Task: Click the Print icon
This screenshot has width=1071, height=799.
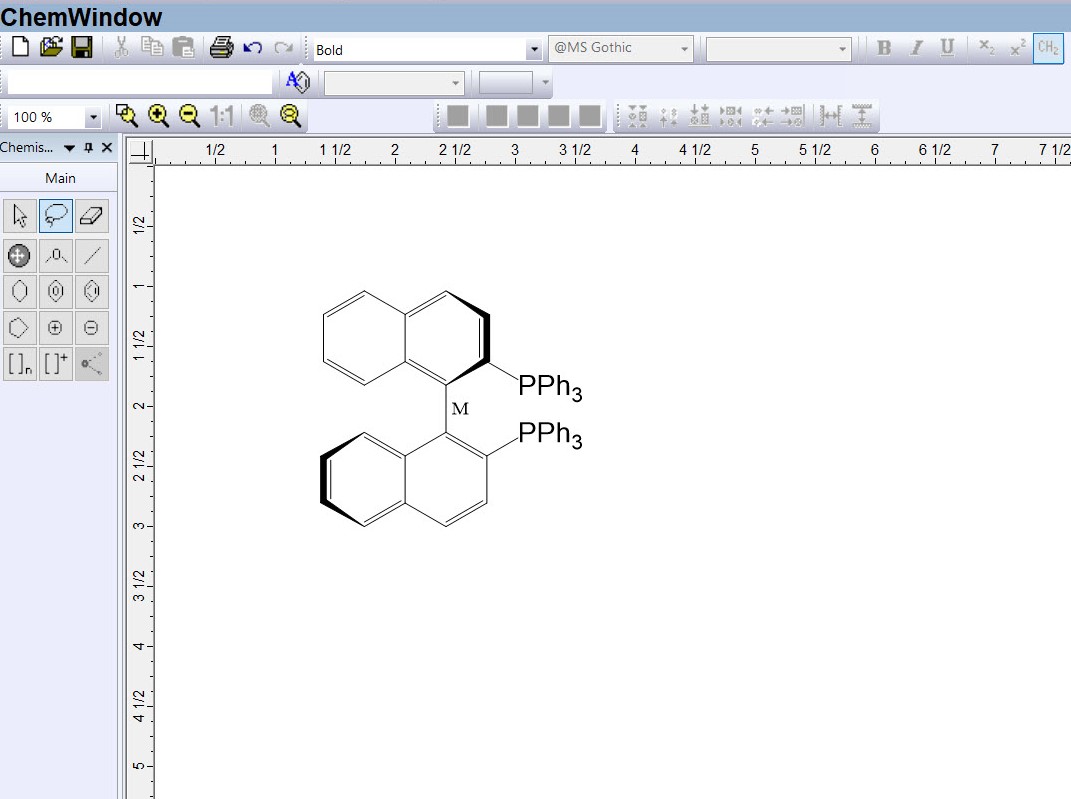Action: [x=221, y=47]
